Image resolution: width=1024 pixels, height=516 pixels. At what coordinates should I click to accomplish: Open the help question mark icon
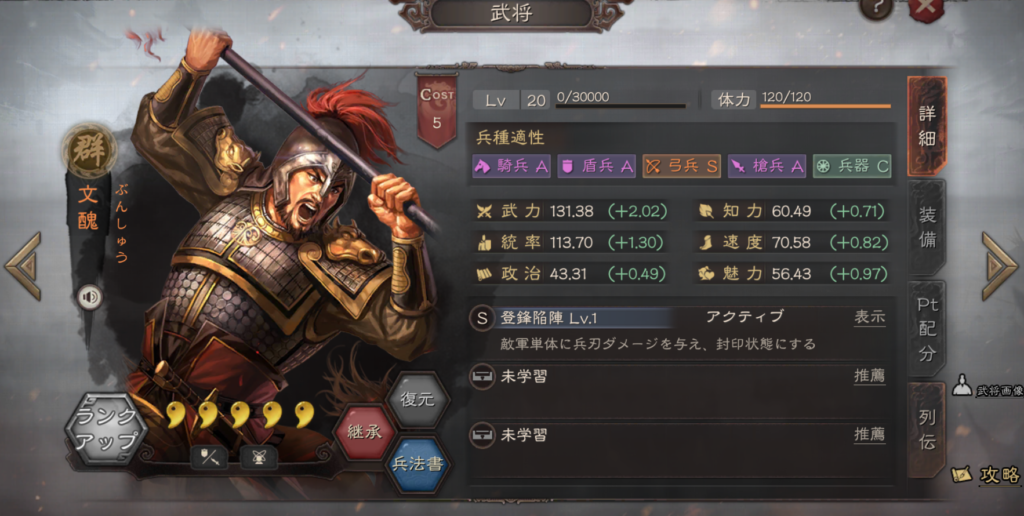[876, 8]
